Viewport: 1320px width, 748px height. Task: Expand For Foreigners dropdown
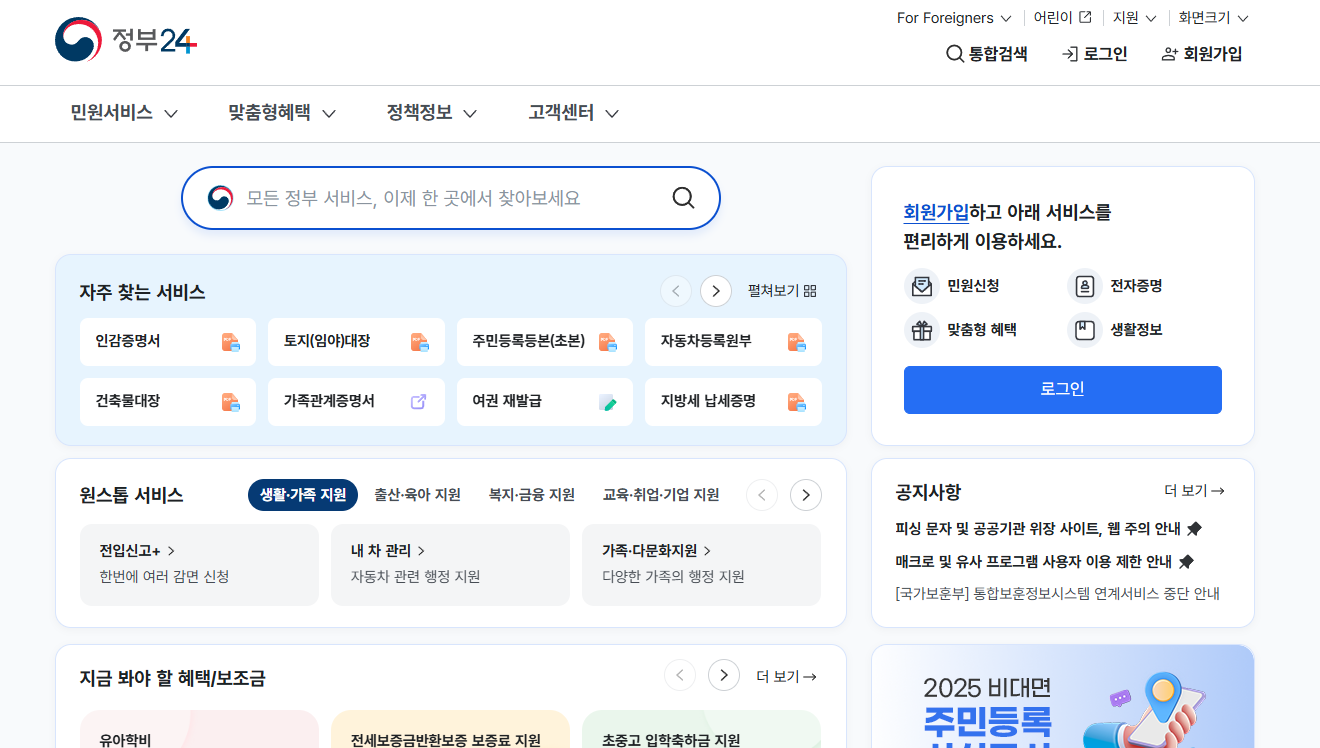click(x=954, y=18)
